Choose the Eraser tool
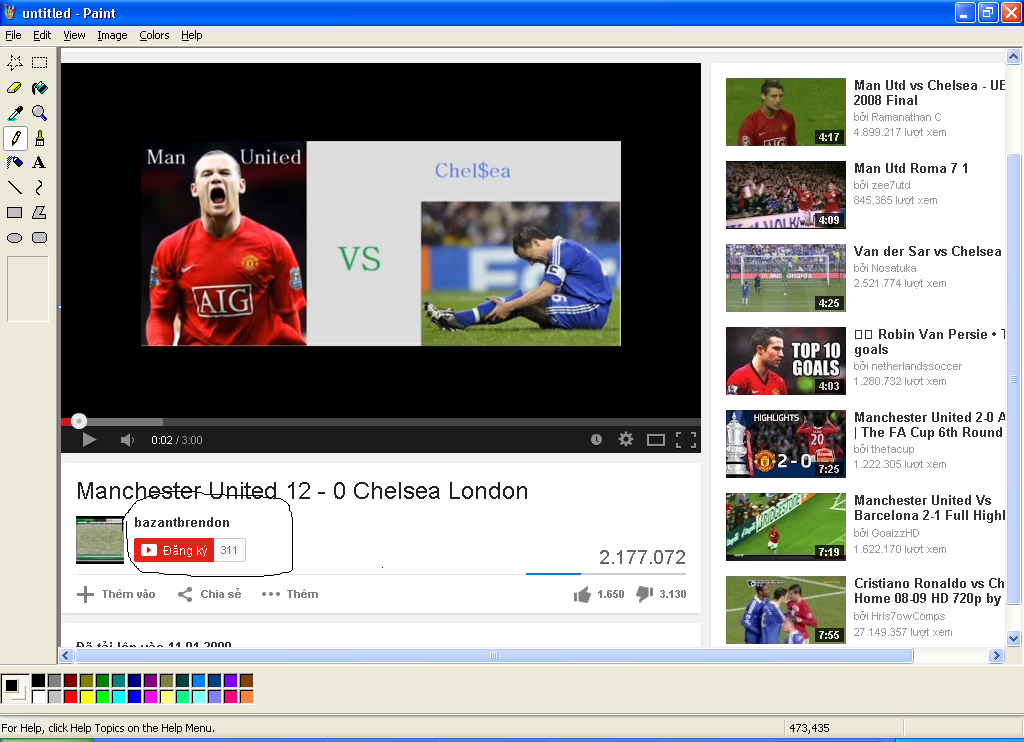The image size is (1024, 742). (x=14, y=88)
